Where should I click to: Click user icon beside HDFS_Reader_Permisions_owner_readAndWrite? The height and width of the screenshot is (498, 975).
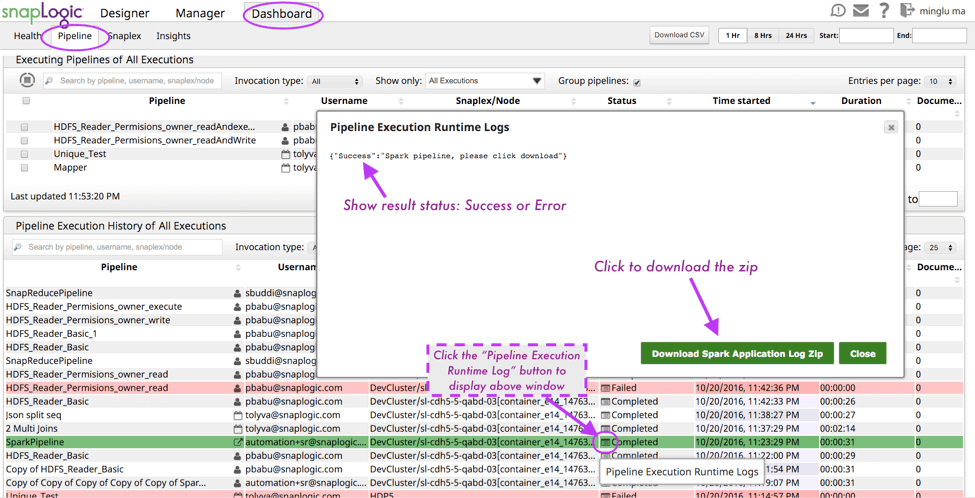click(x=285, y=140)
